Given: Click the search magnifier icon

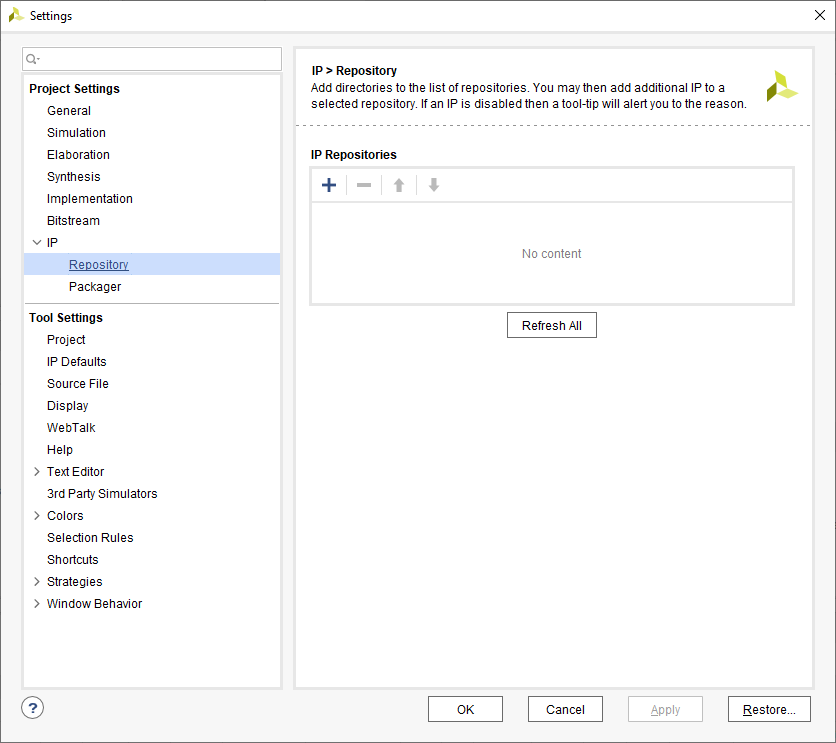Looking at the screenshot, I should [x=32, y=59].
